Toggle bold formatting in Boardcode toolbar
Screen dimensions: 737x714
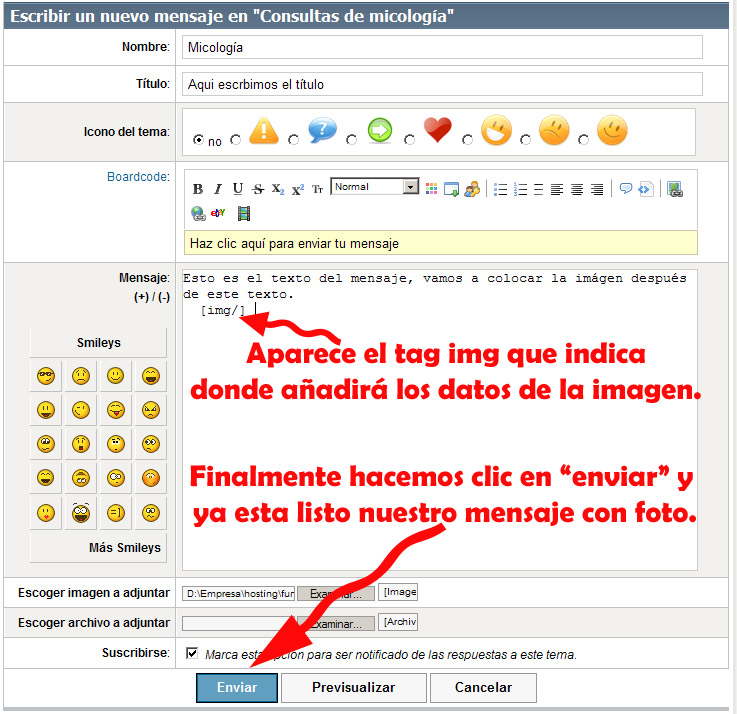coord(198,189)
